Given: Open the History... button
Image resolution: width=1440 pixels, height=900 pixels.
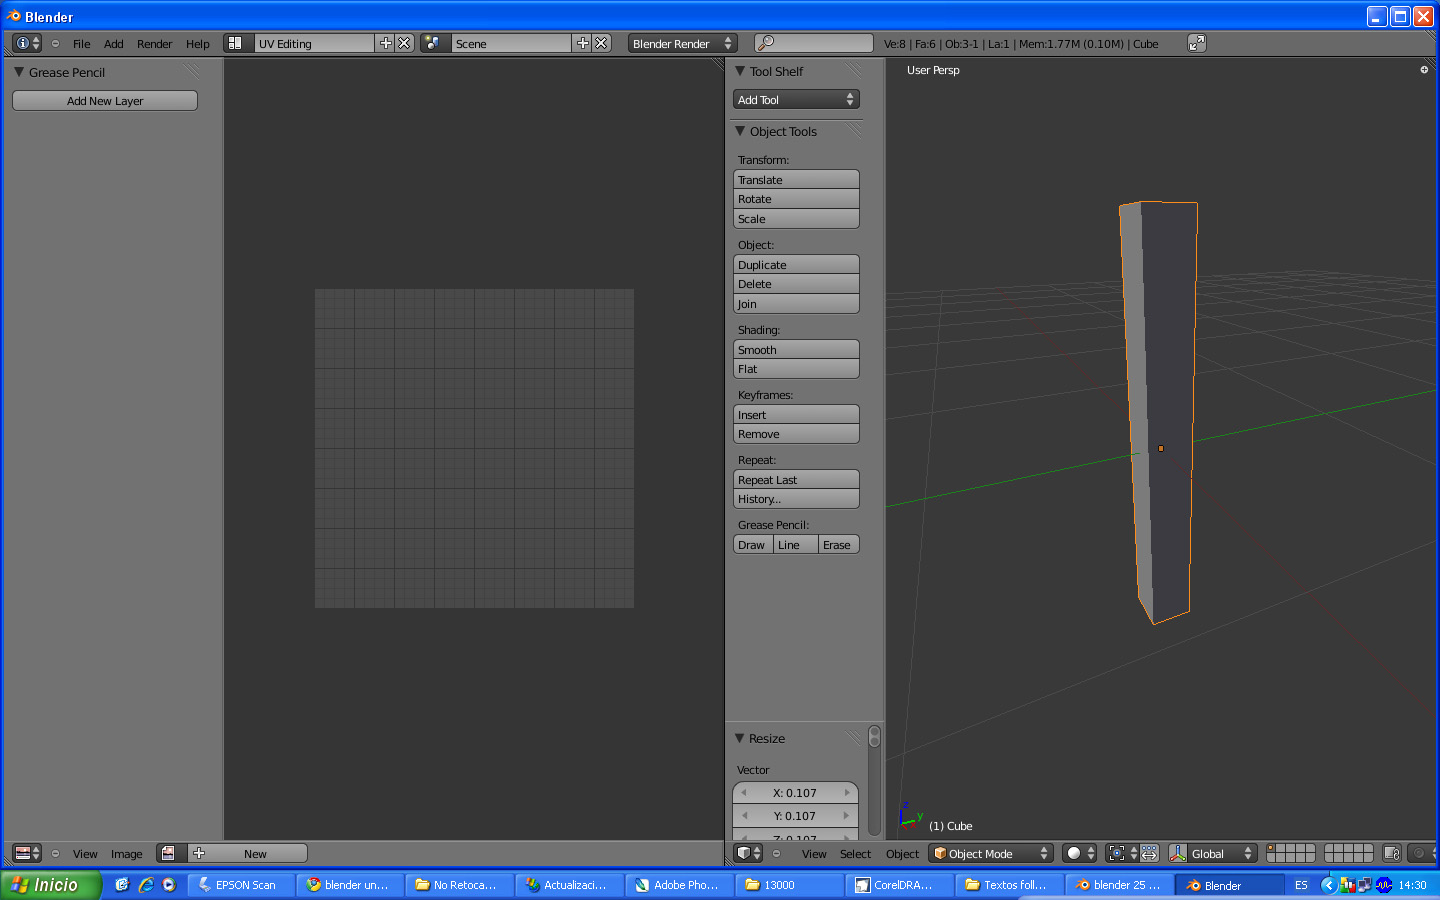Looking at the screenshot, I should 796,499.
